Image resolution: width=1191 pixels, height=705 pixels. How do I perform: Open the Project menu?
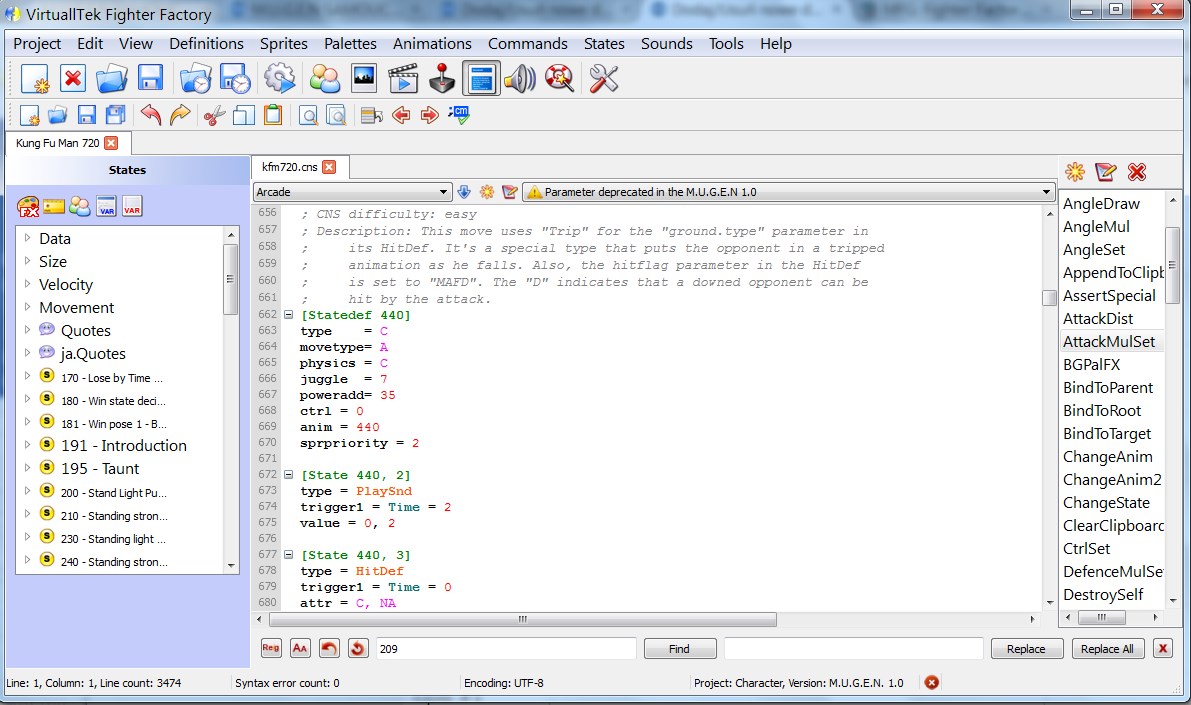pos(37,44)
